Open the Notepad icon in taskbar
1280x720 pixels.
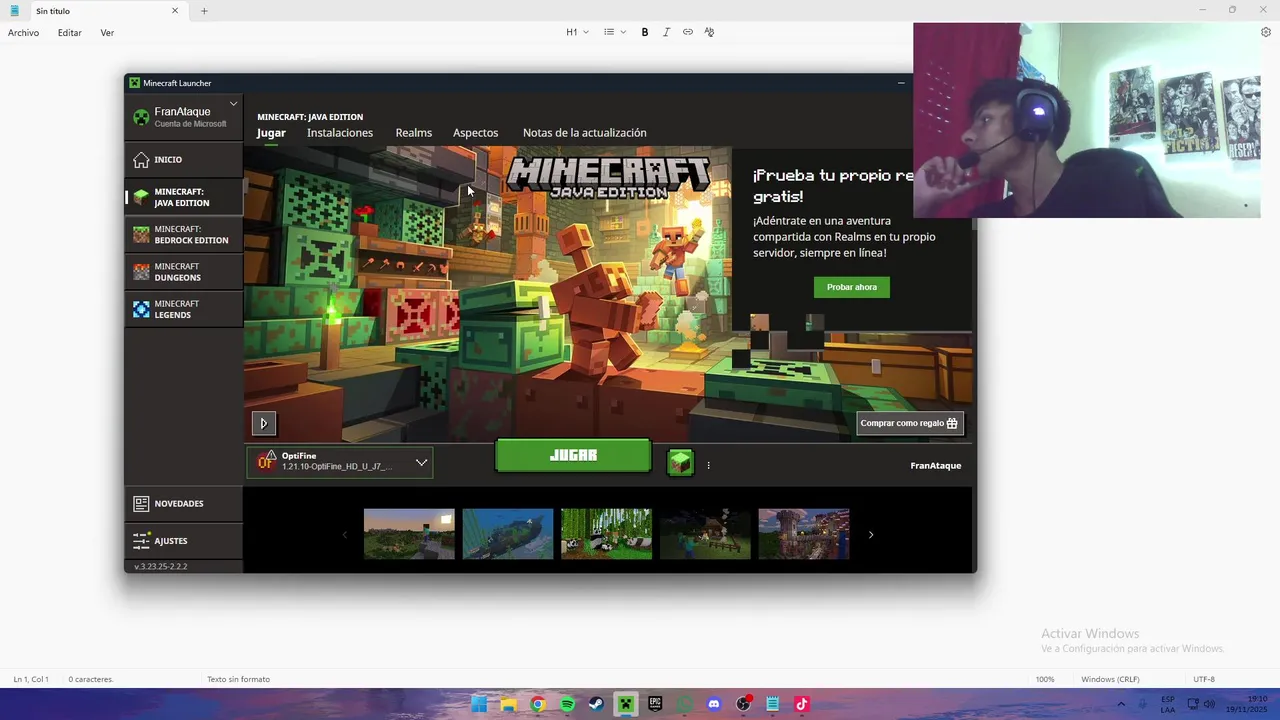pyautogui.click(x=773, y=704)
